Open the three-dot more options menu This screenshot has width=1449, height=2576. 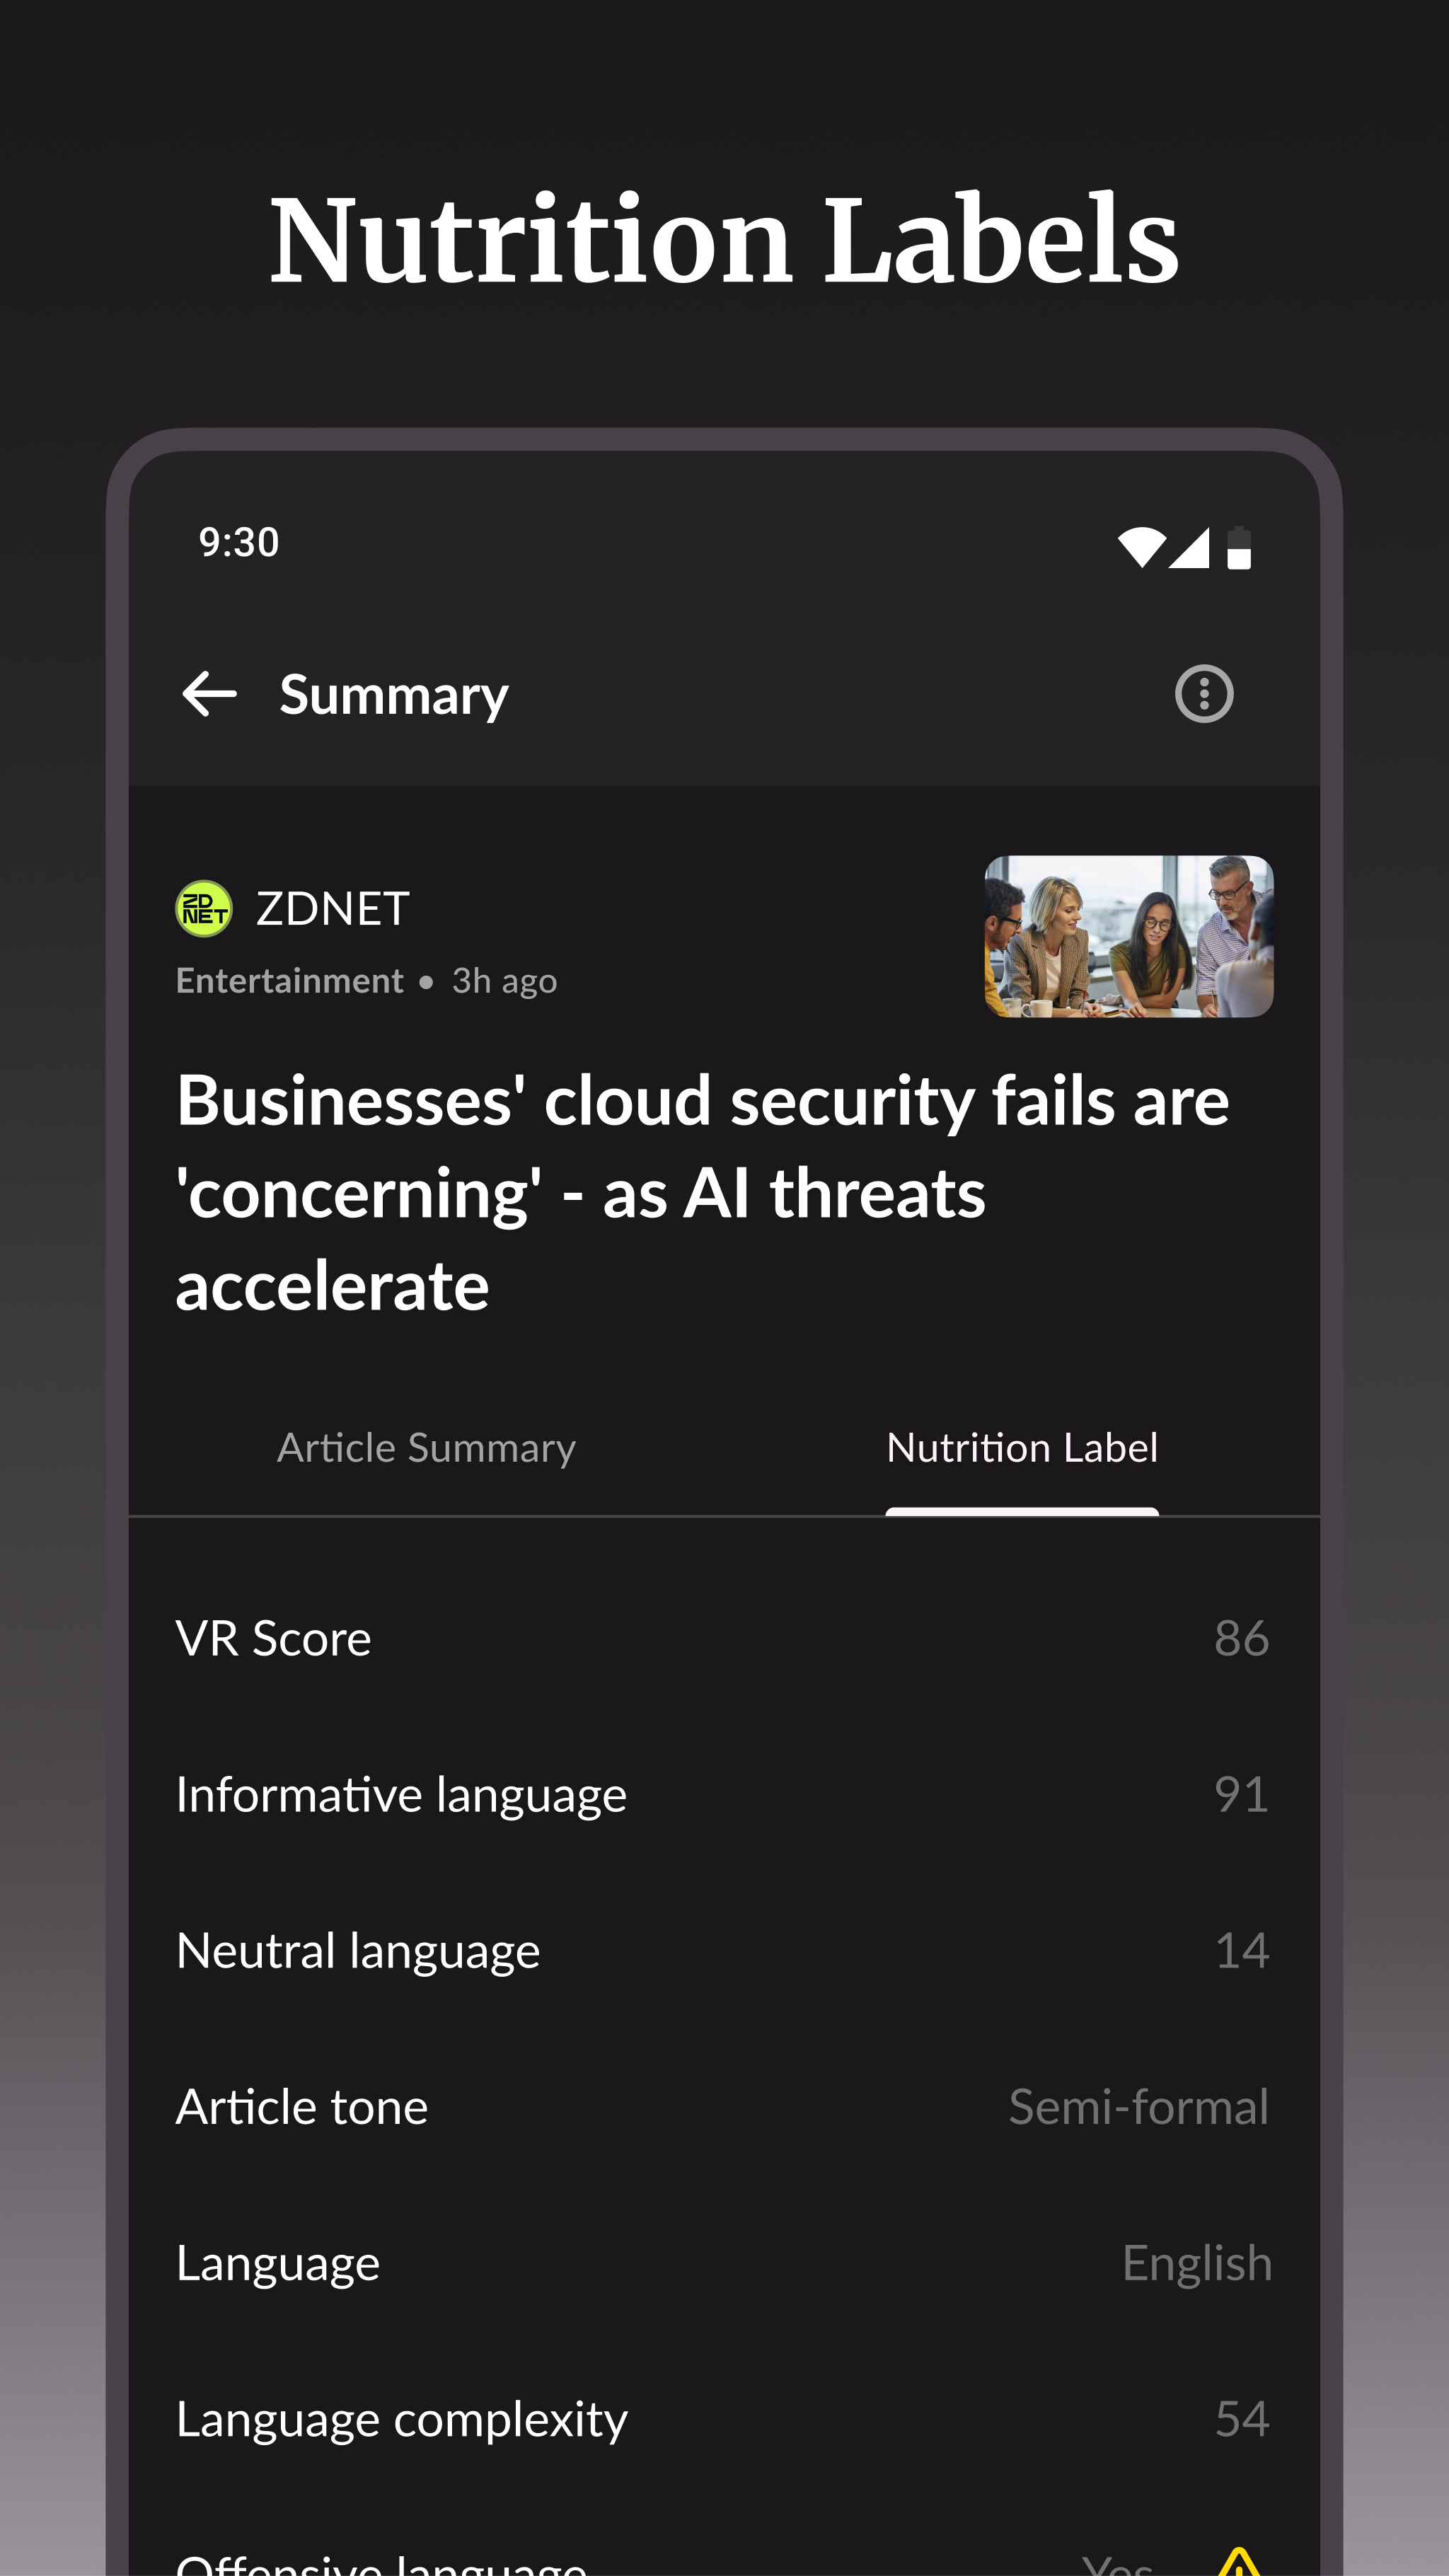click(x=1203, y=694)
